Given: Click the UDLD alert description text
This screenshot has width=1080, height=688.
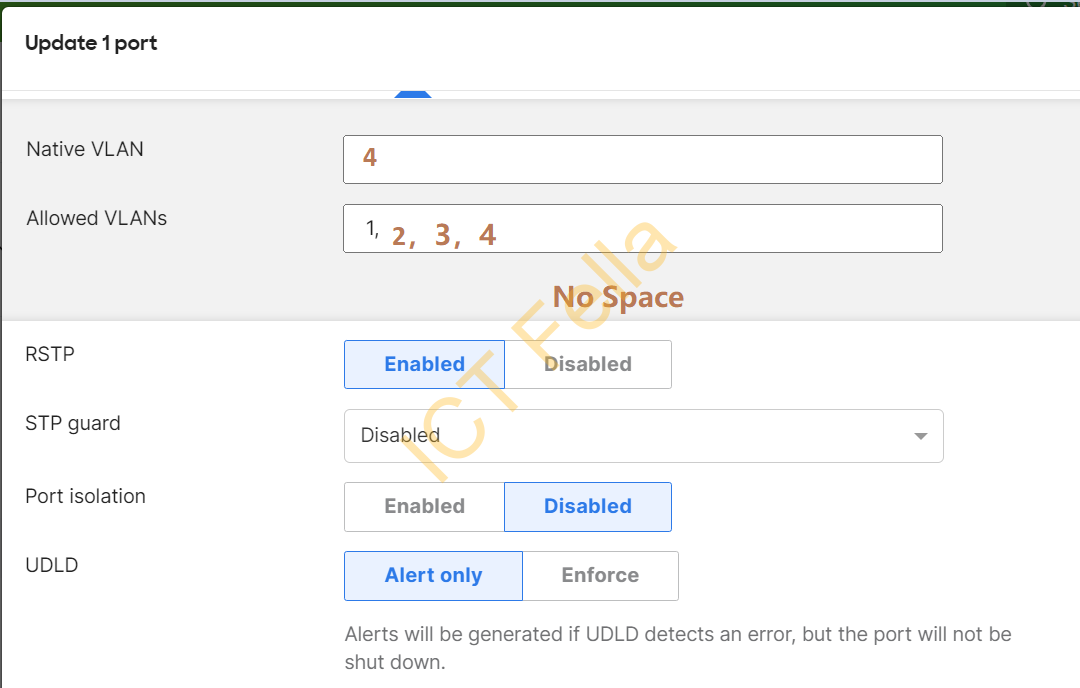Looking at the screenshot, I should tap(678, 648).
